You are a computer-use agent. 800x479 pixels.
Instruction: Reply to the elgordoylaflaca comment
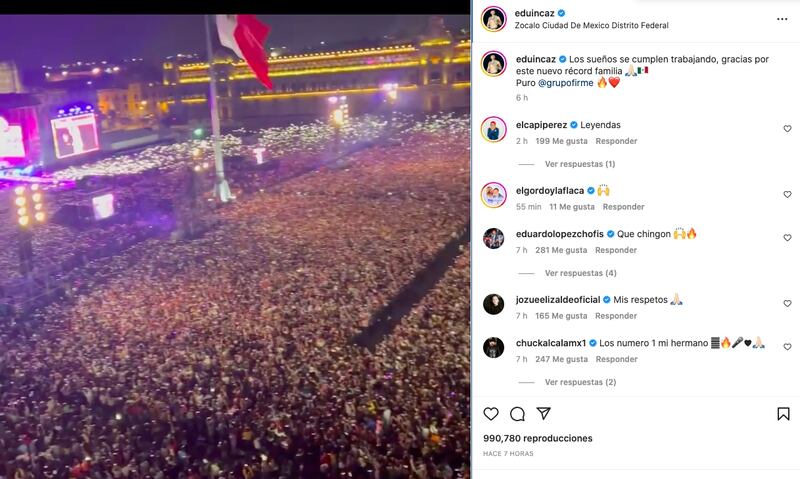coord(623,207)
